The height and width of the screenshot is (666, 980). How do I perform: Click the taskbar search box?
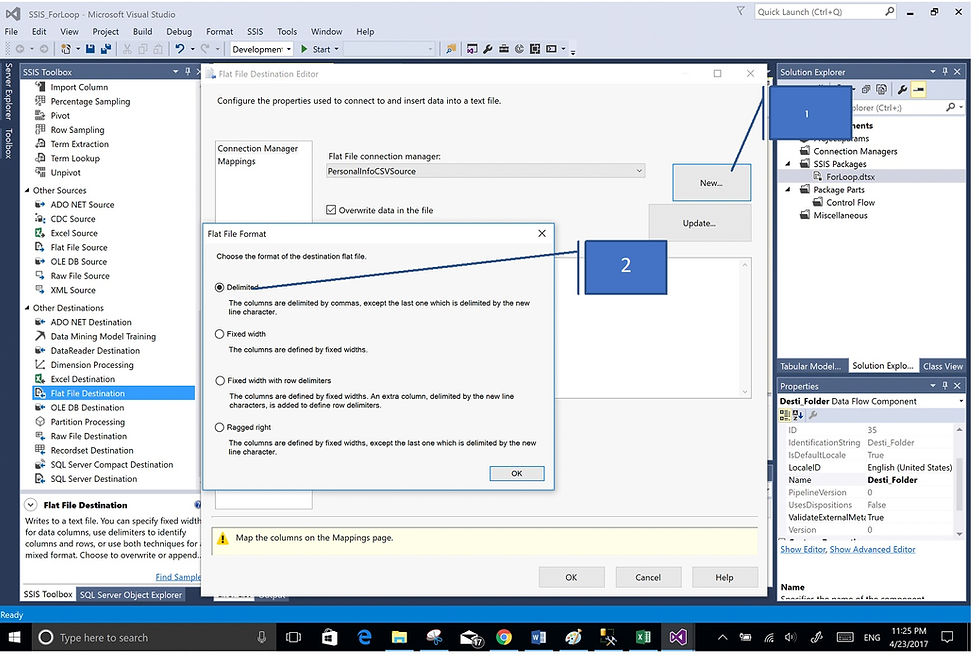click(153, 637)
